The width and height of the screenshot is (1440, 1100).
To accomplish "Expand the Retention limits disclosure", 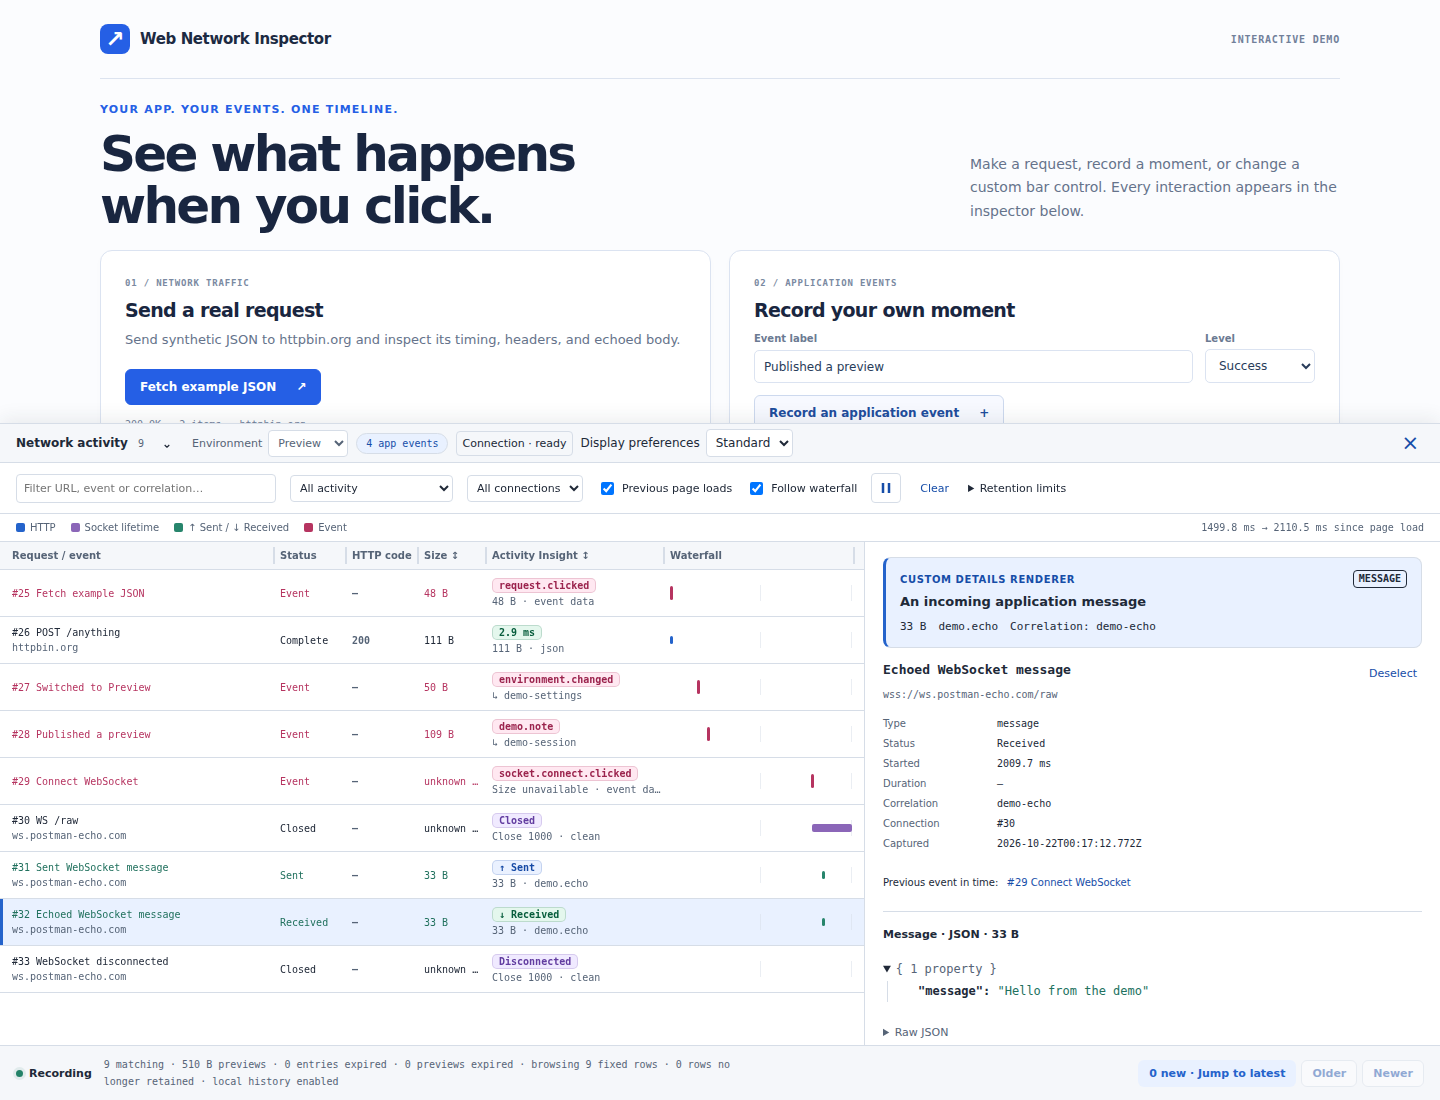I will tap(1017, 488).
